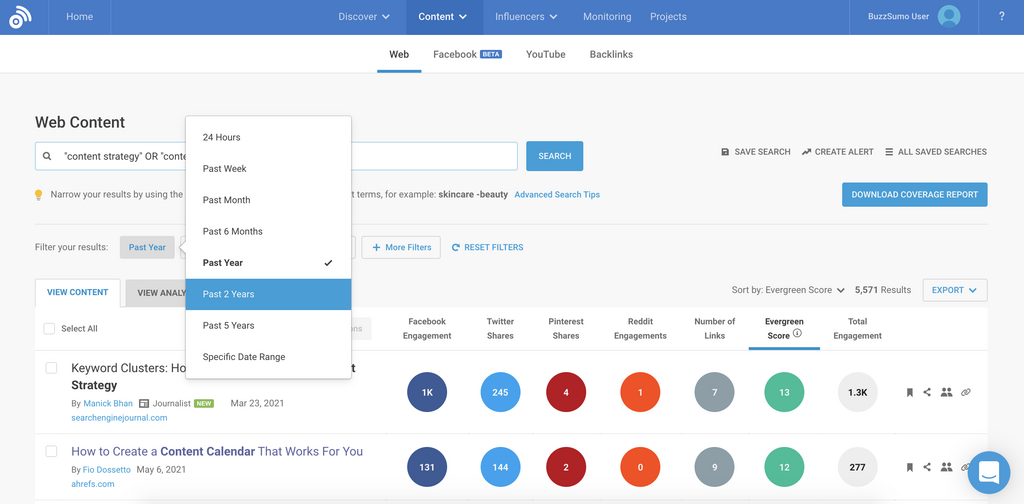The height and width of the screenshot is (504, 1024).
Task: Expand the Sort by Evergreen Score dropdown
Action: click(788, 290)
